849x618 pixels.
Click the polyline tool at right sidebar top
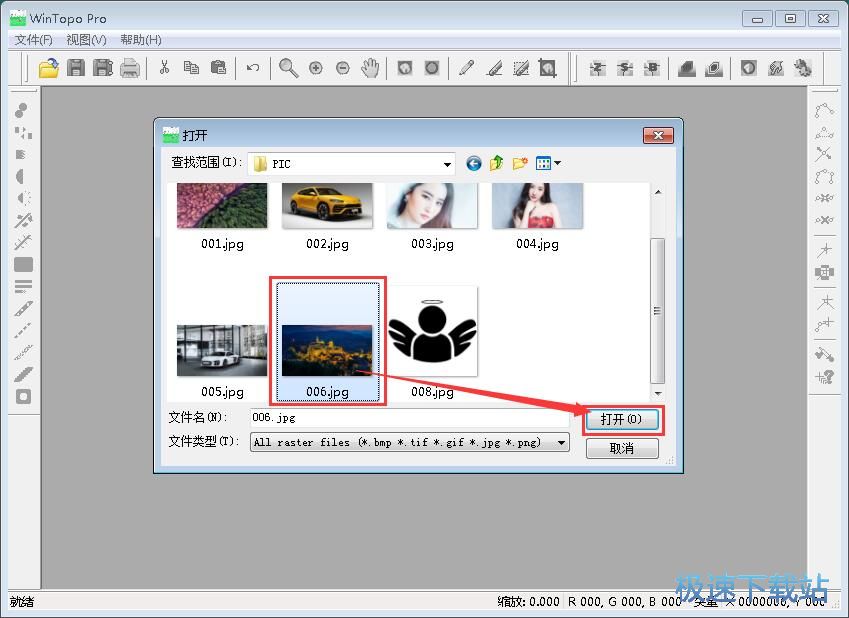tap(824, 110)
